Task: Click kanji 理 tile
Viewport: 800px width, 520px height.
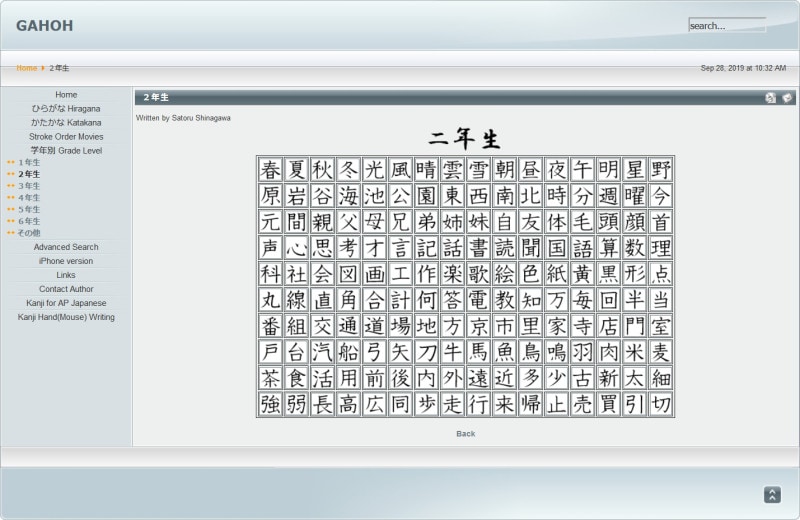Action: coord(661,248)
